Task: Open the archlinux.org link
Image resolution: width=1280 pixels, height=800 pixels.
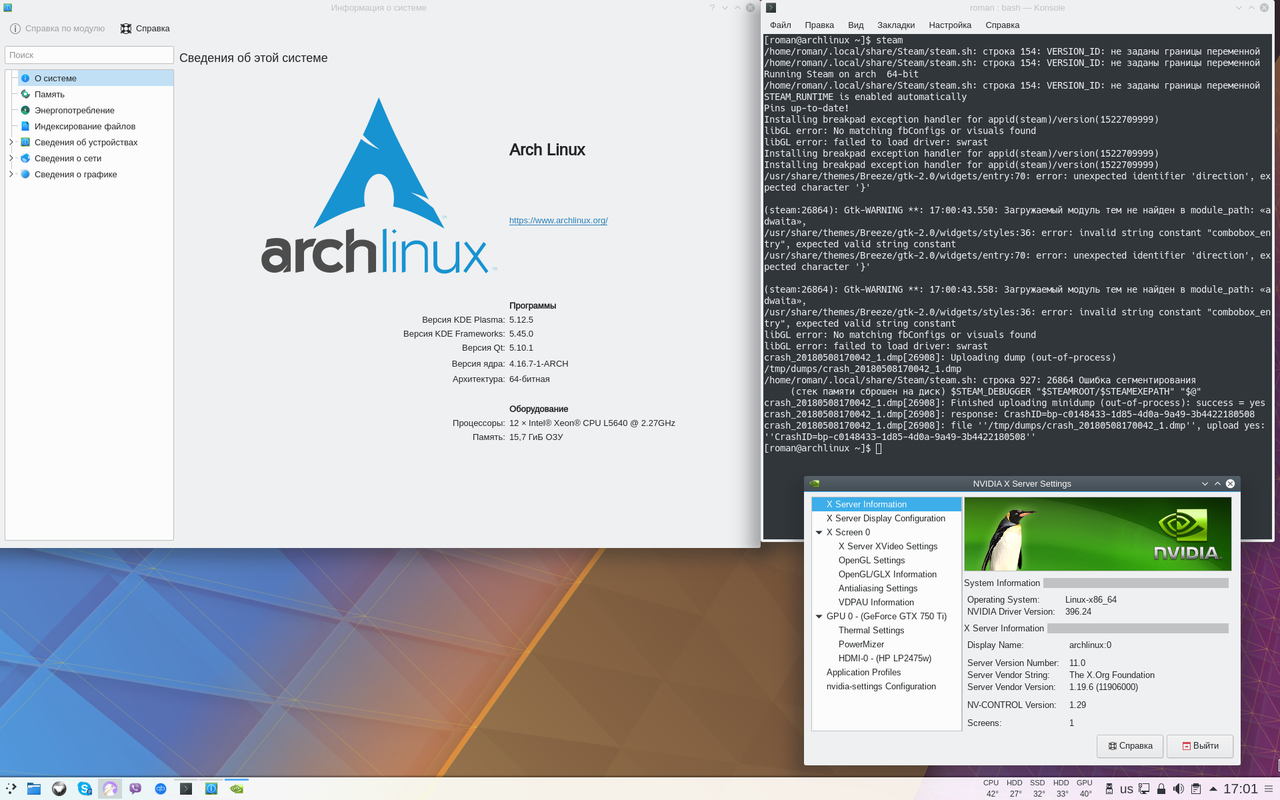Action: (x=558, y=220)
